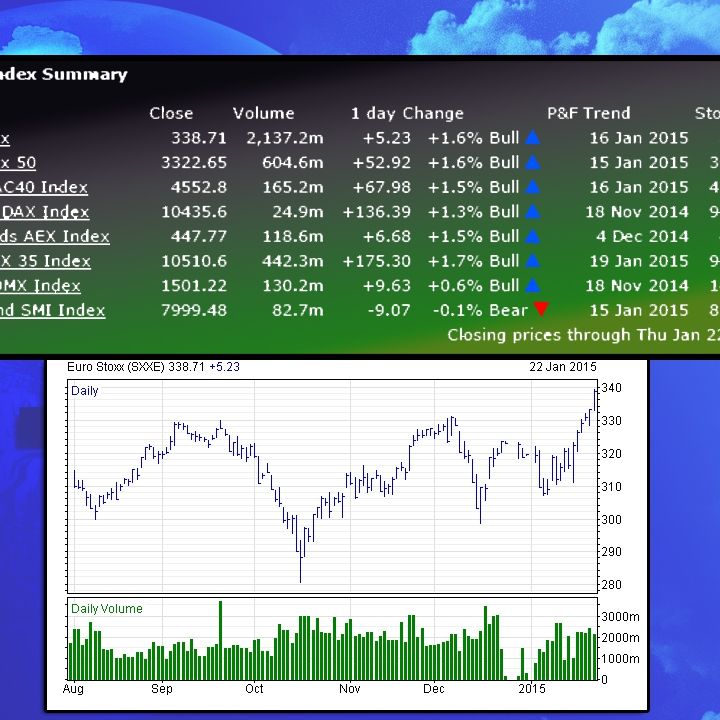720x720 pixels.
Task: Click the 22 Jan 2015 chart date
Action: [562, 367]
